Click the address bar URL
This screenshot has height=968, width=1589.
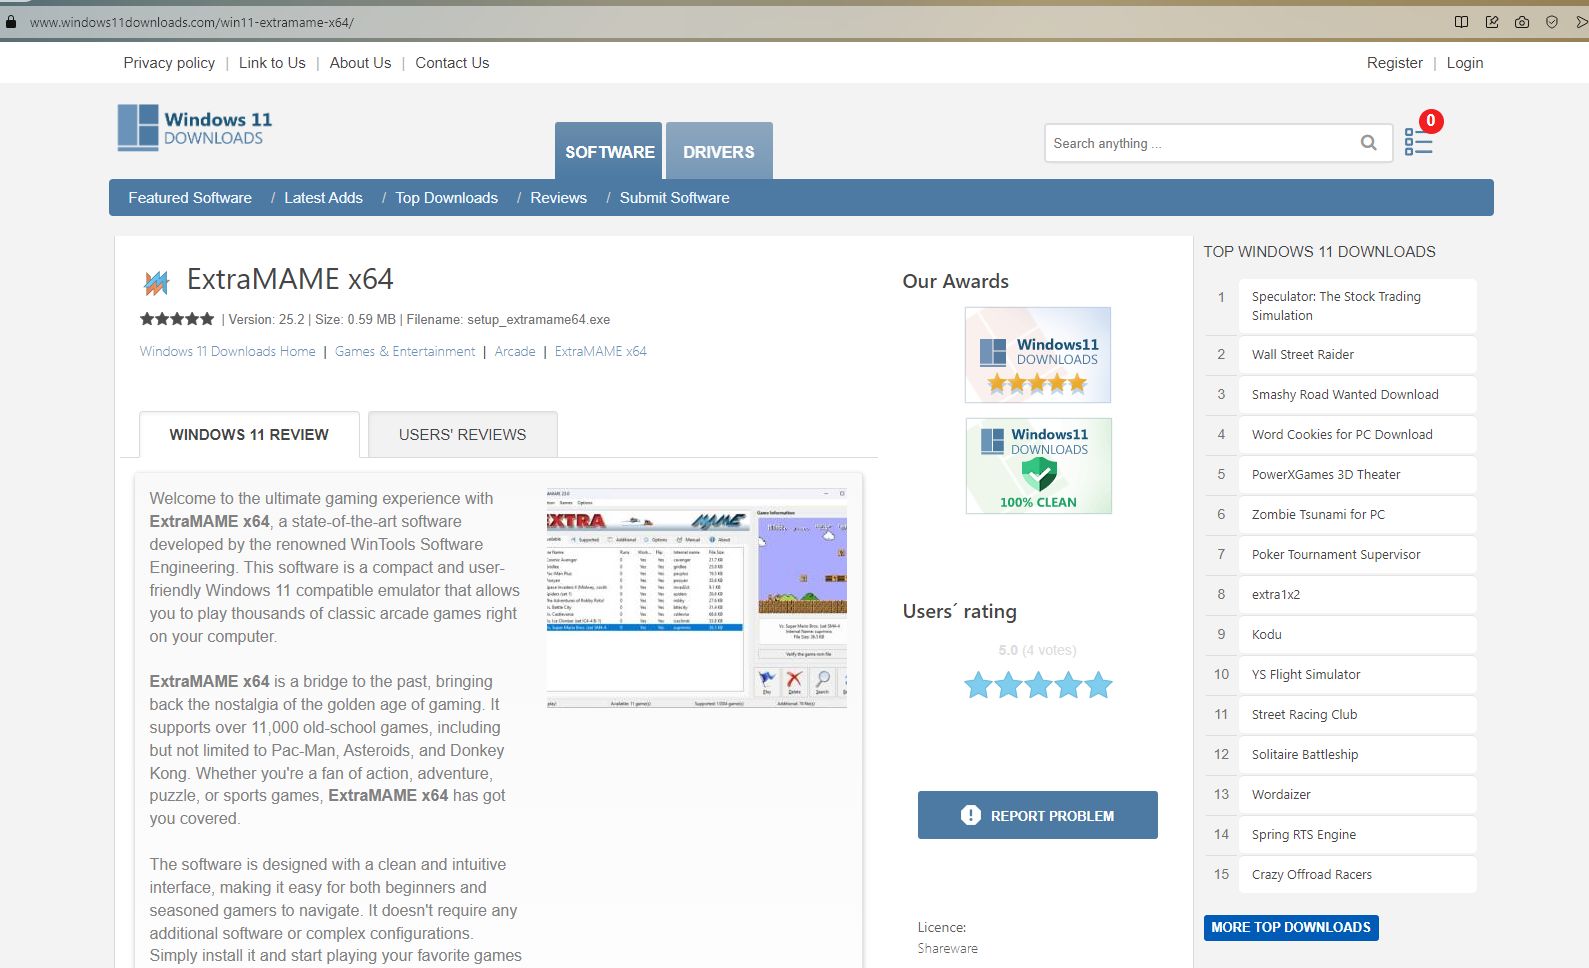click(191, 22)
